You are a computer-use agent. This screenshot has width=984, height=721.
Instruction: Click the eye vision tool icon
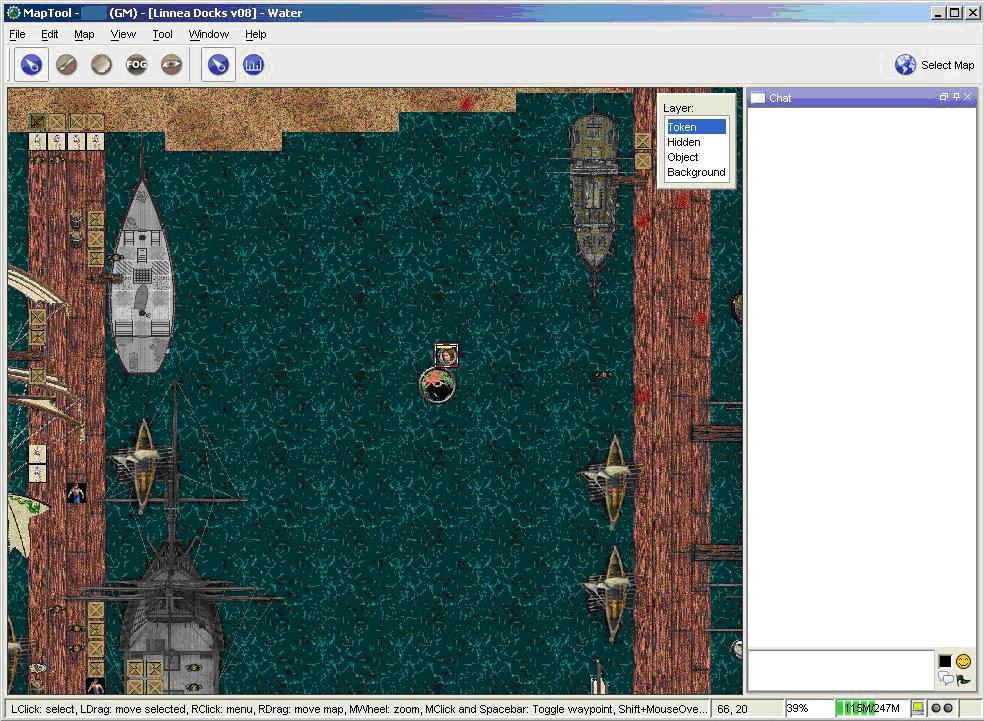tap(171, 65)
